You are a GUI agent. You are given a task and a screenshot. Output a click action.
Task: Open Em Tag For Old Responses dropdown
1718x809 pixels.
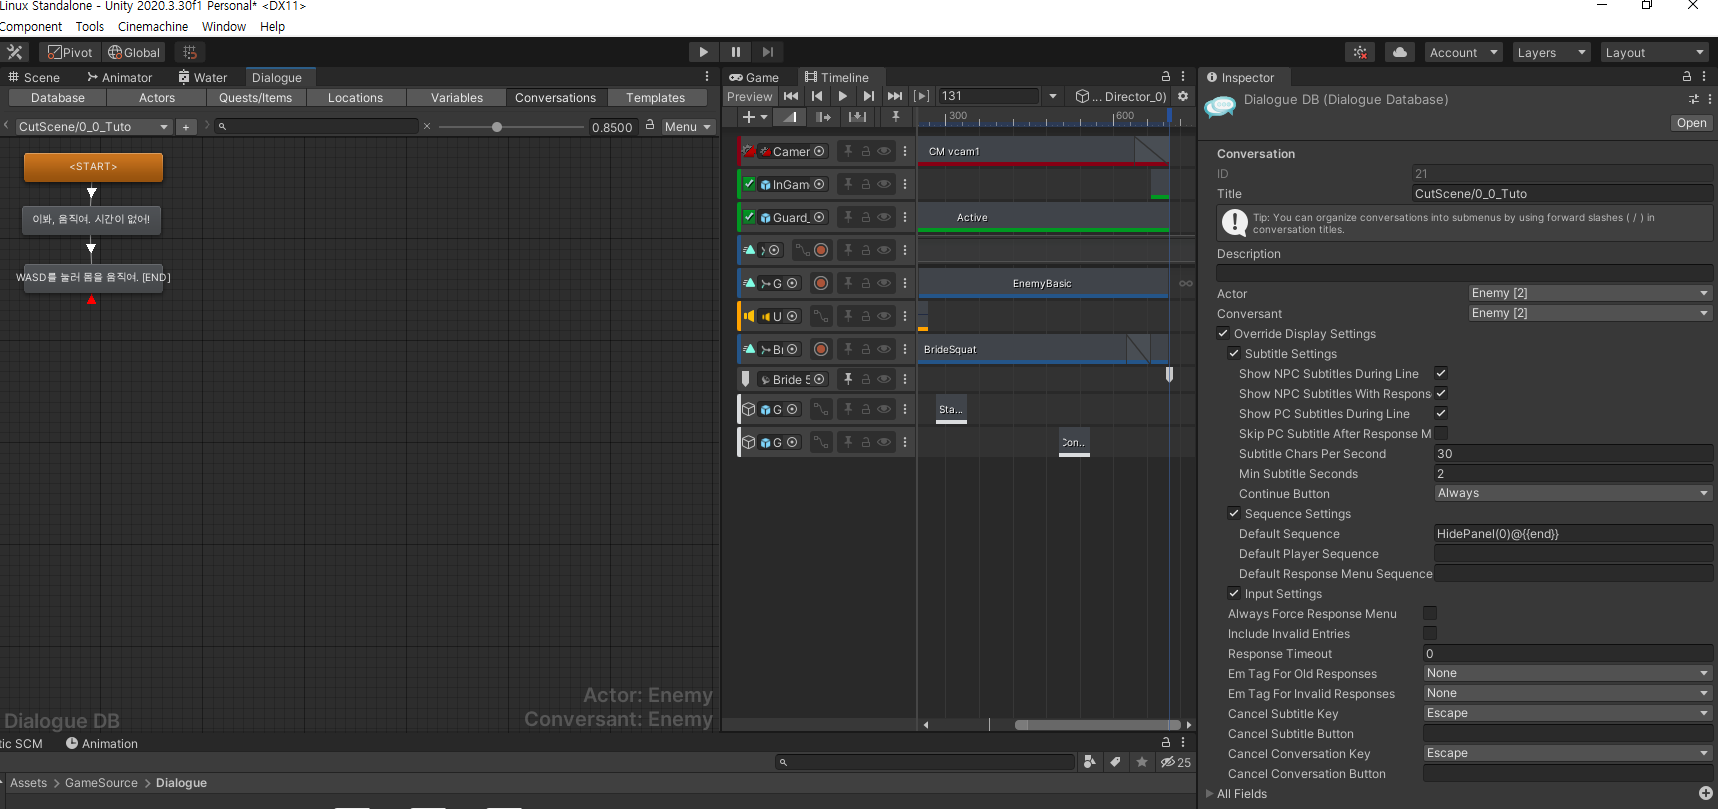[x=1568, y=673]
